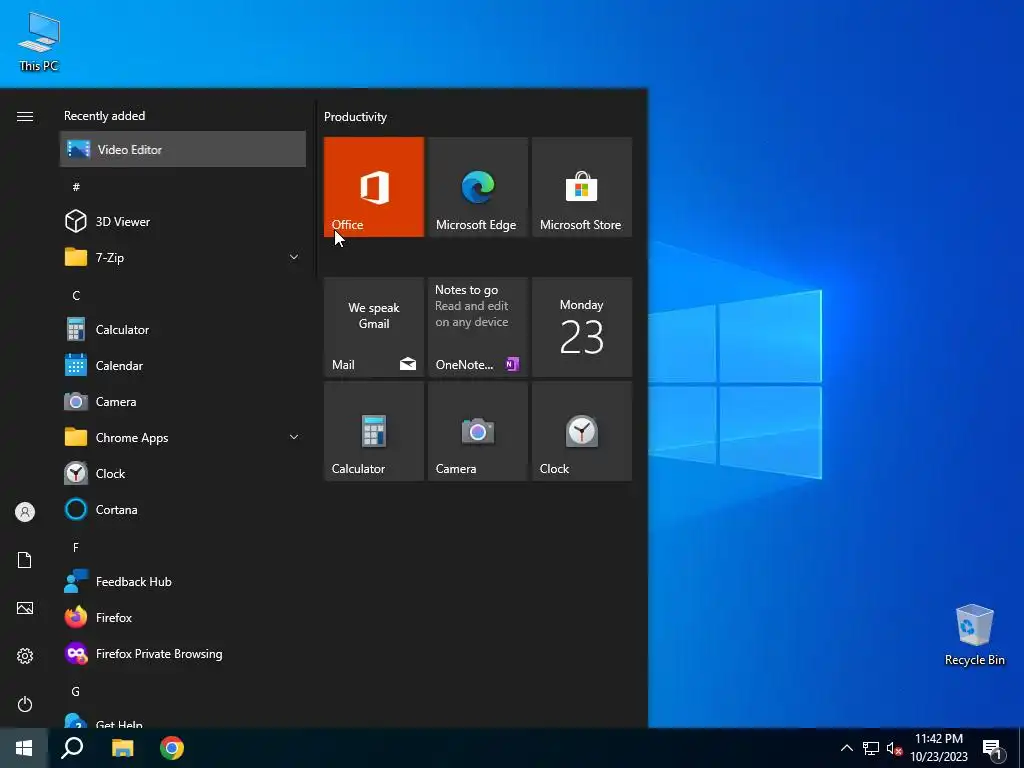
Task: Open the Office tile
Action: pyautogui.click(x=374, y=187)
